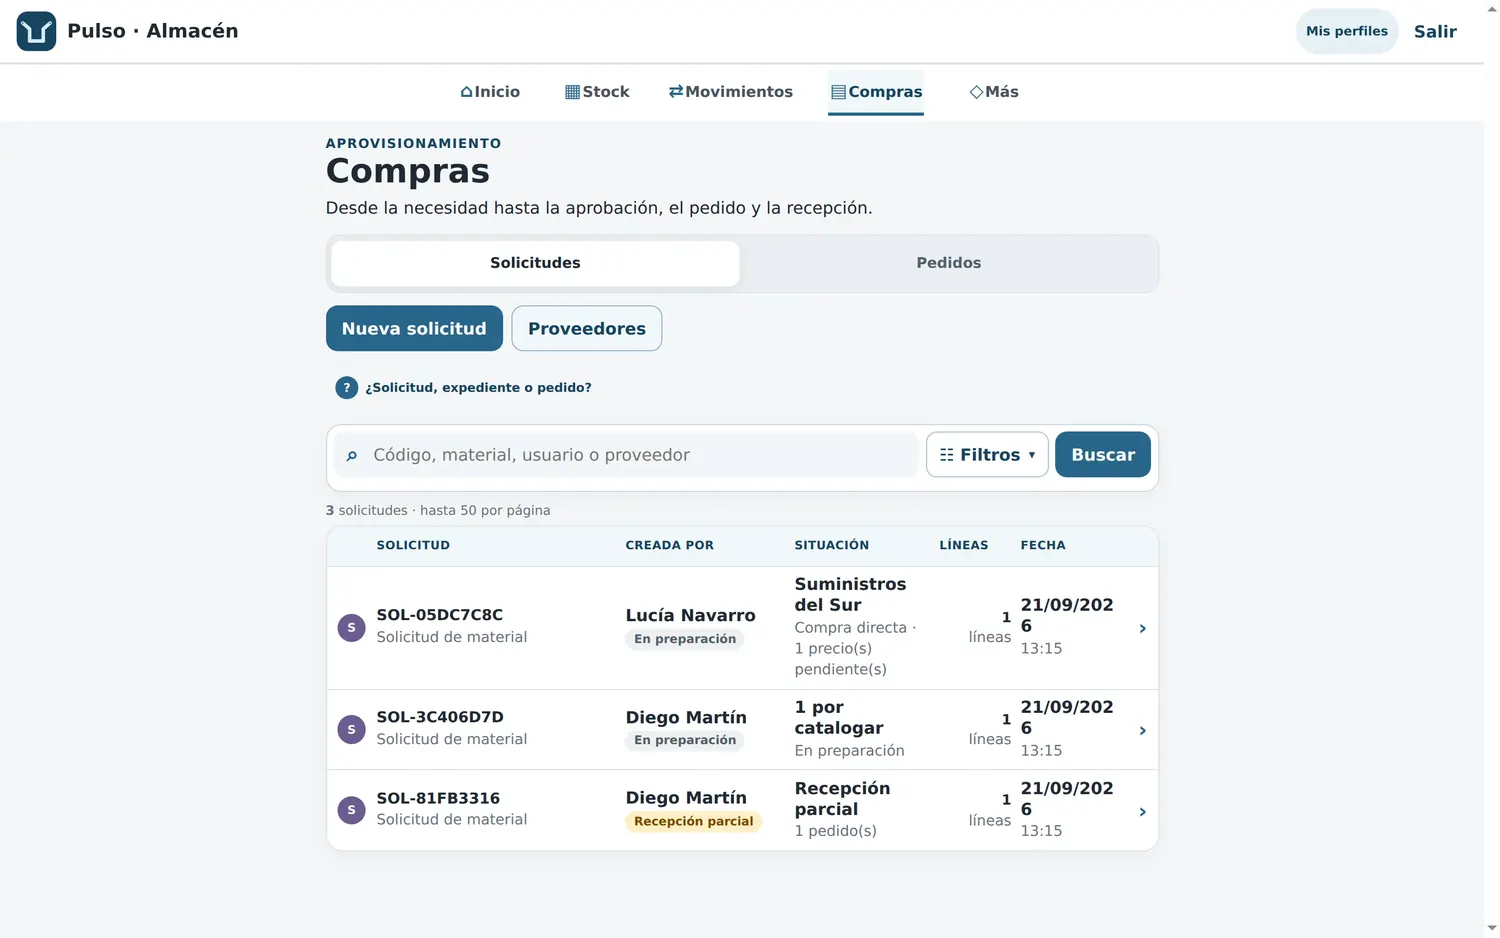This screenshot has width=1500, height=938.
Task: Switch to the Pedidos tab
Action: tap(948, 263)
